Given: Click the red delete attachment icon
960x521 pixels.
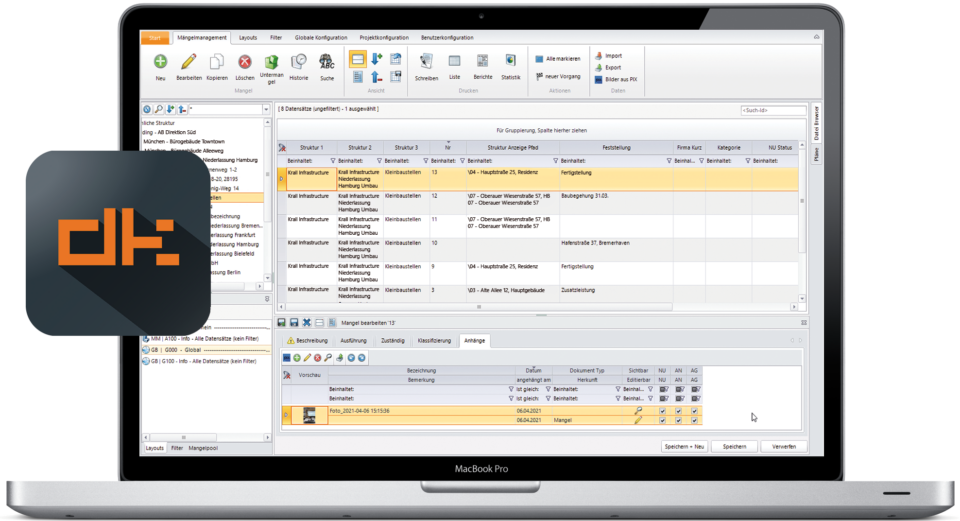Looking at the screenshot, I should (x=318, y=358).
